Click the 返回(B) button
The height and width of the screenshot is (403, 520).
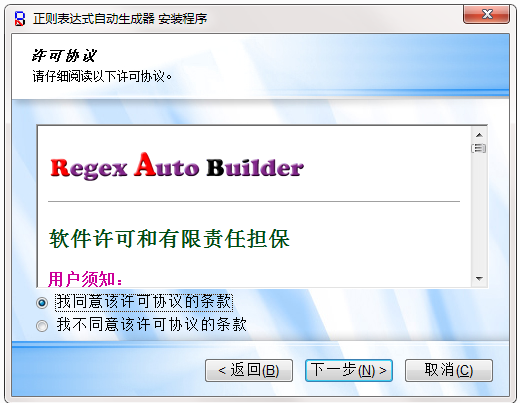[x=249, y=370]
